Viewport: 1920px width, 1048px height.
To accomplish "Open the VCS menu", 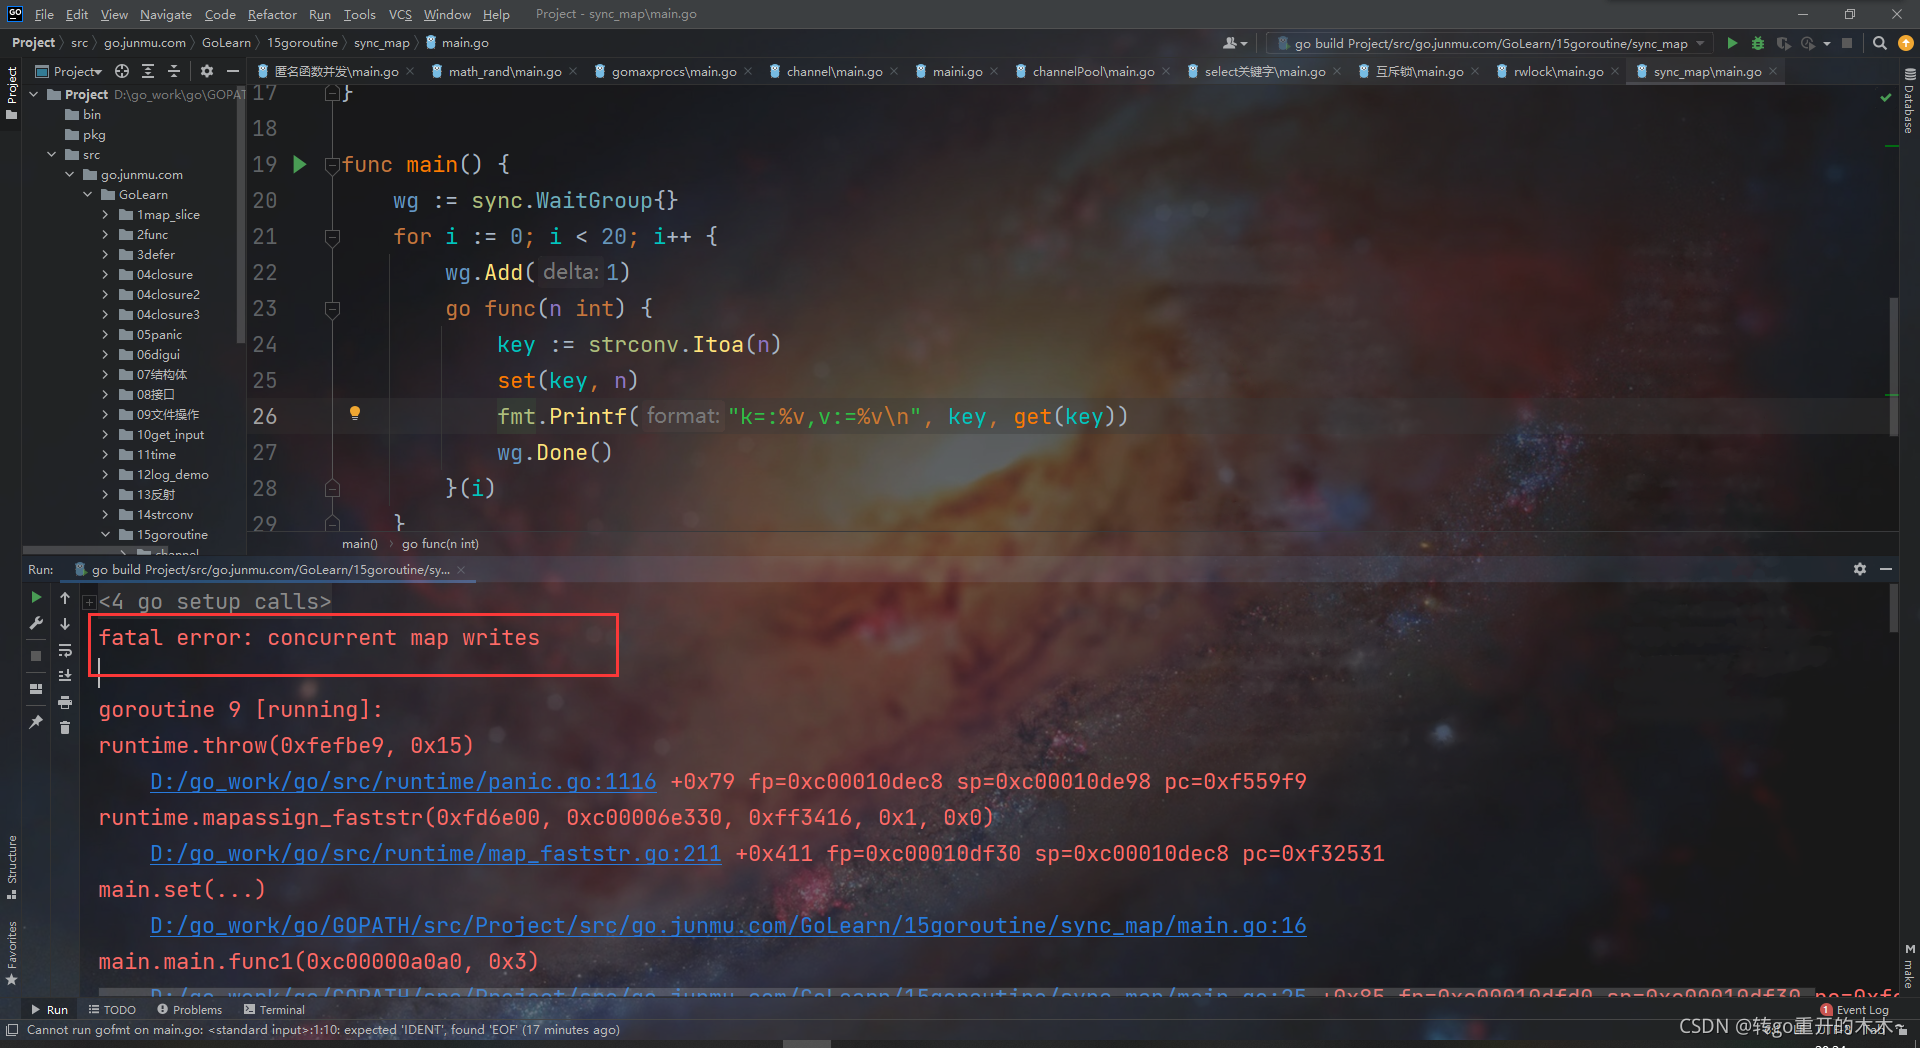I will pos(400,14).
